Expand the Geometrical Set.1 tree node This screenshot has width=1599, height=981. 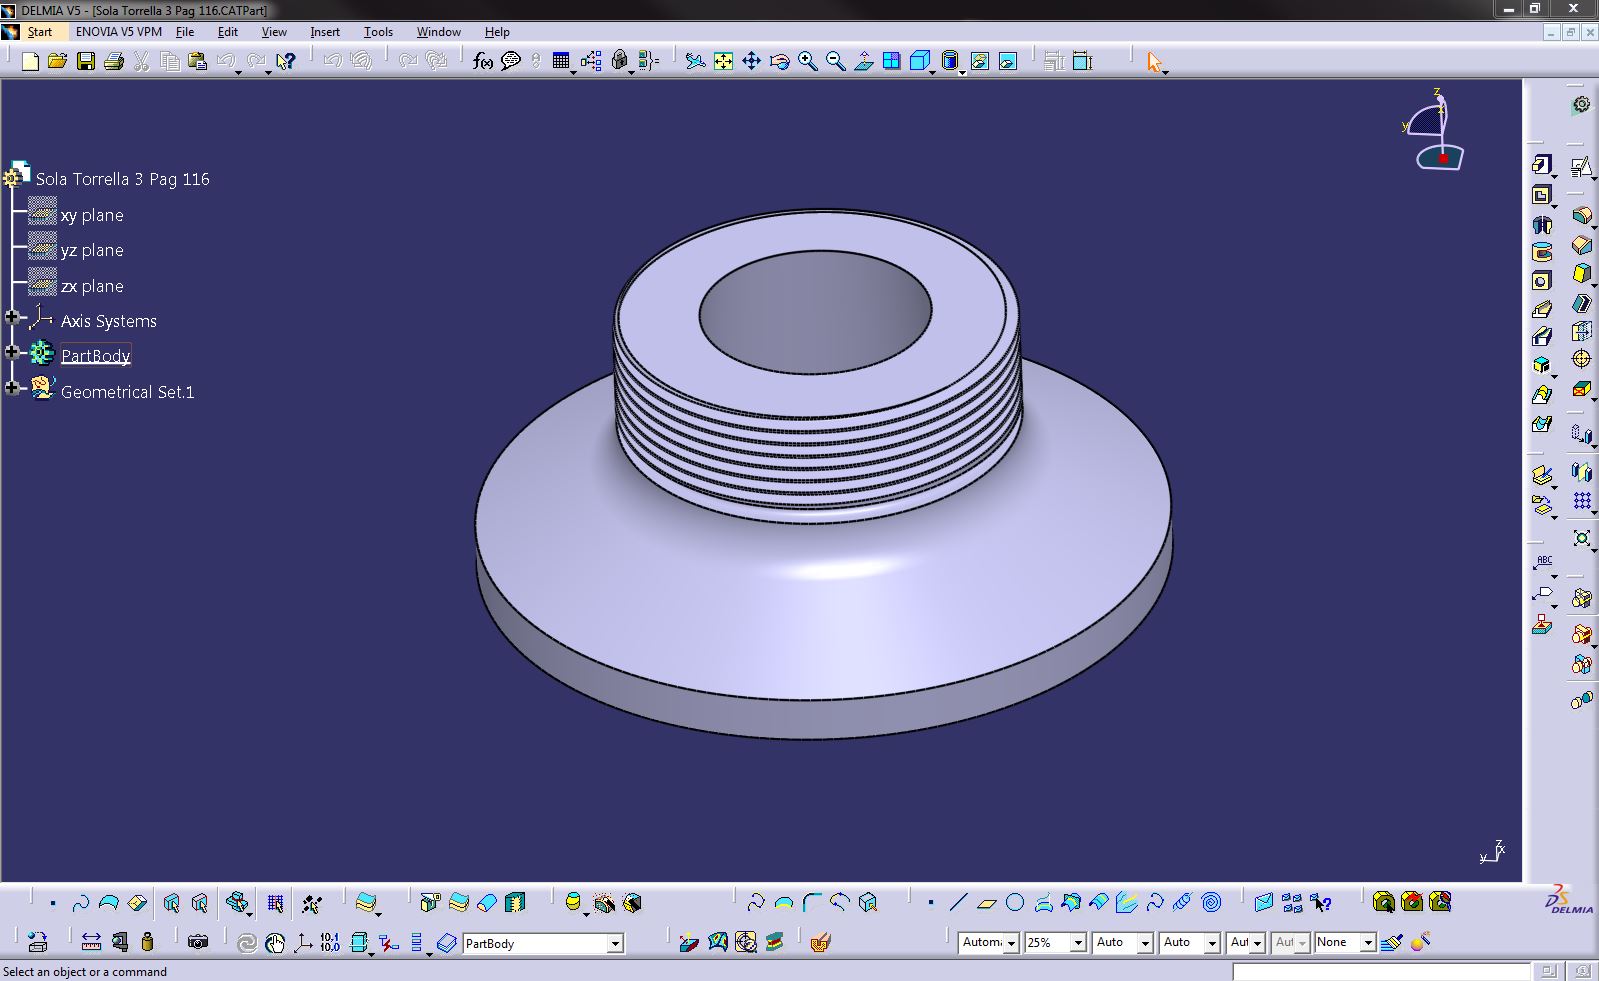coord(12,388)
